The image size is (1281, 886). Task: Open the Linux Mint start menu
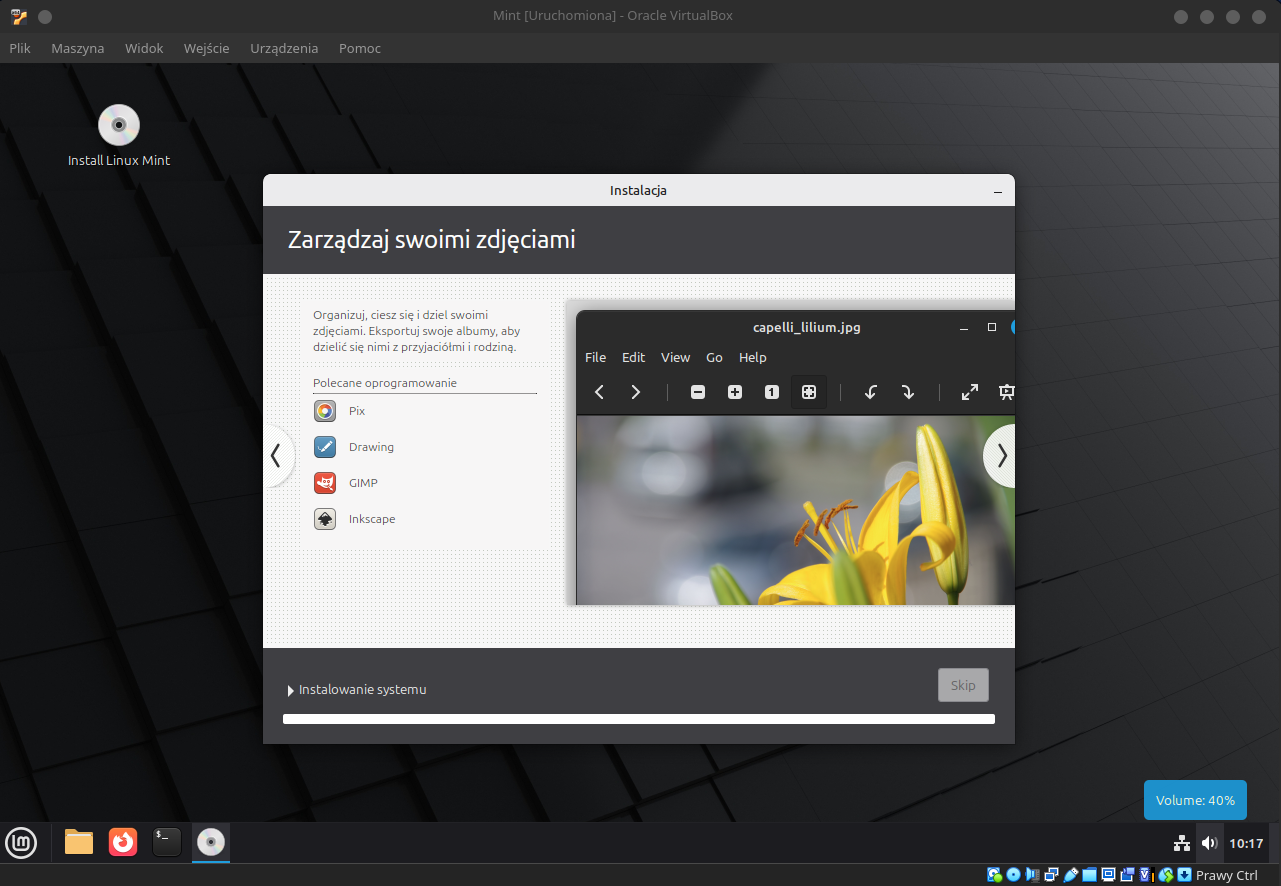tap(21, 843)
